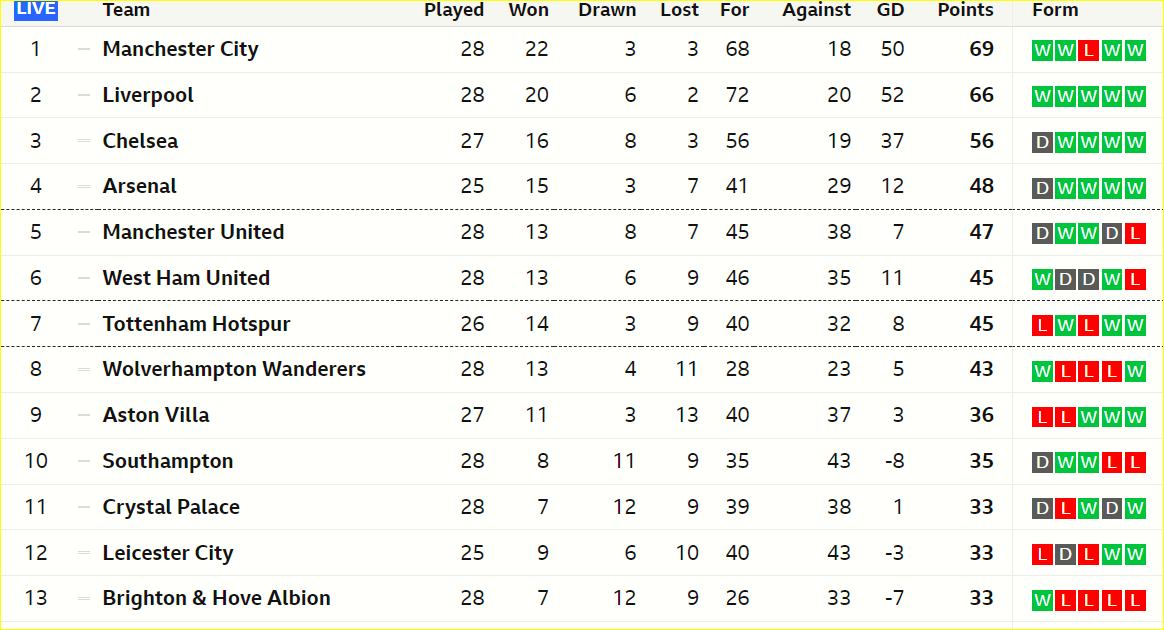Click the GD column header
This screenshot has width=1164, height=630.
click(x=890, y=10)
